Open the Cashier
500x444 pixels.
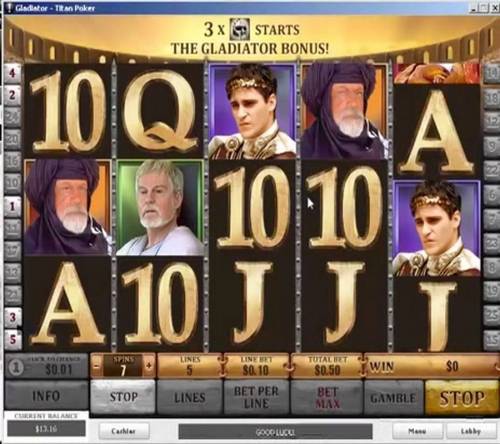coord(123,431)
